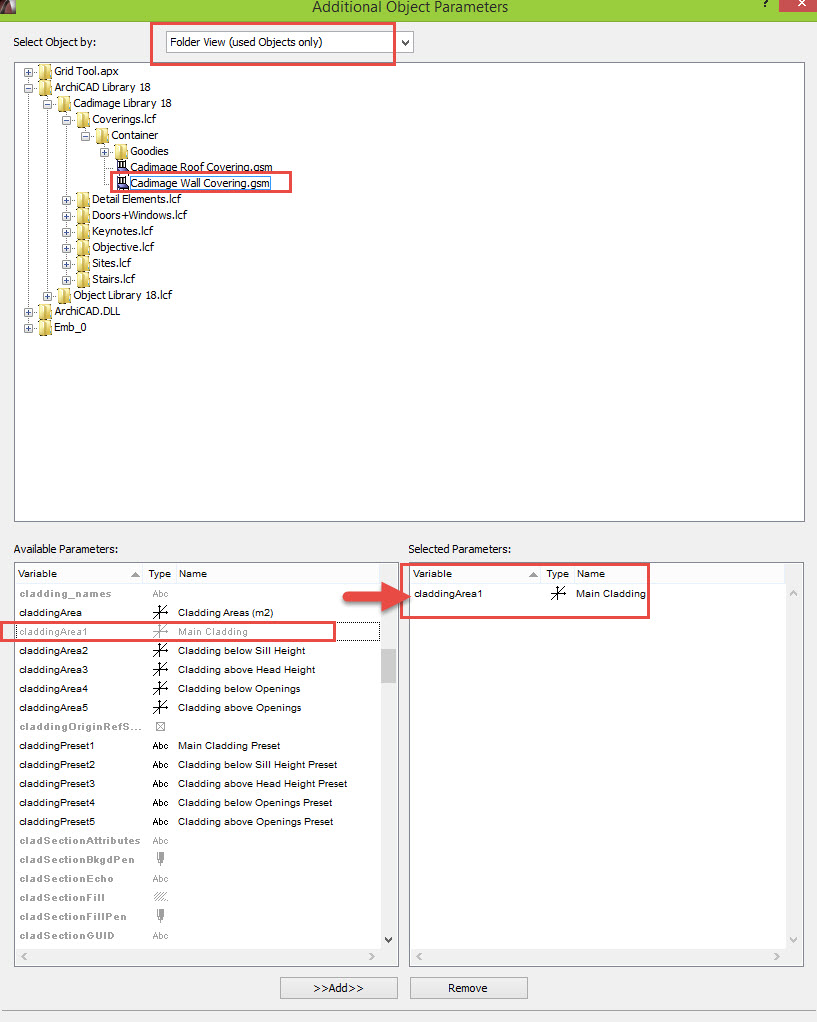
Task: Select the Objective.lcf folder icon
Action: [x=83, y=247]
